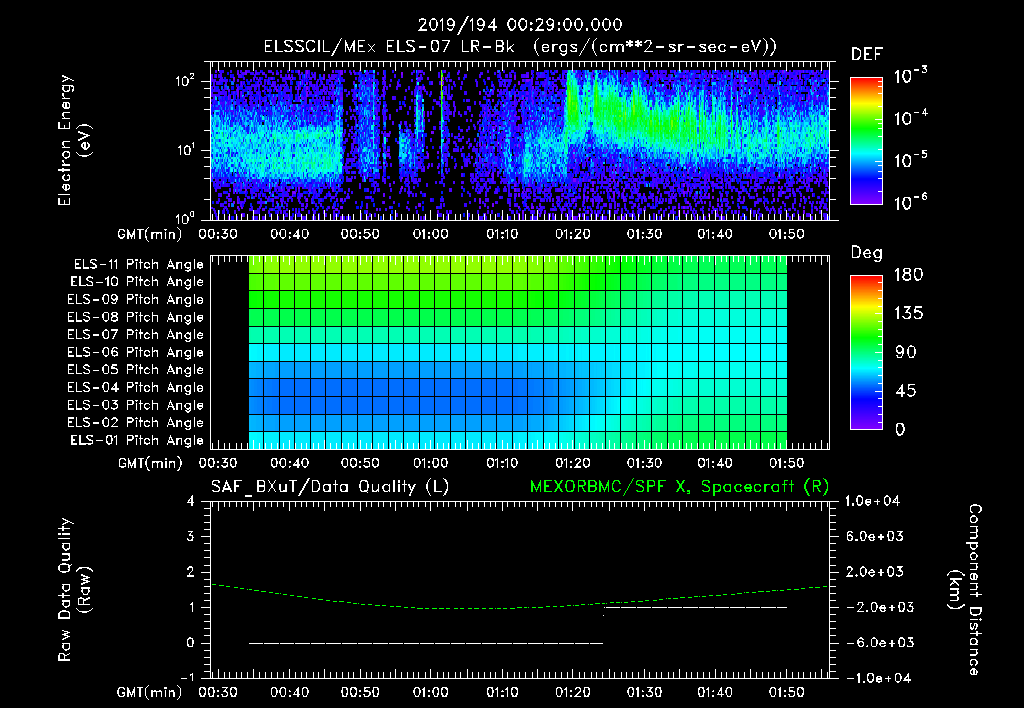The height and width of the screenshot is (708, 1024).
Task: Click the Electron Energy (eV) axis label
Action: point(74,141)
